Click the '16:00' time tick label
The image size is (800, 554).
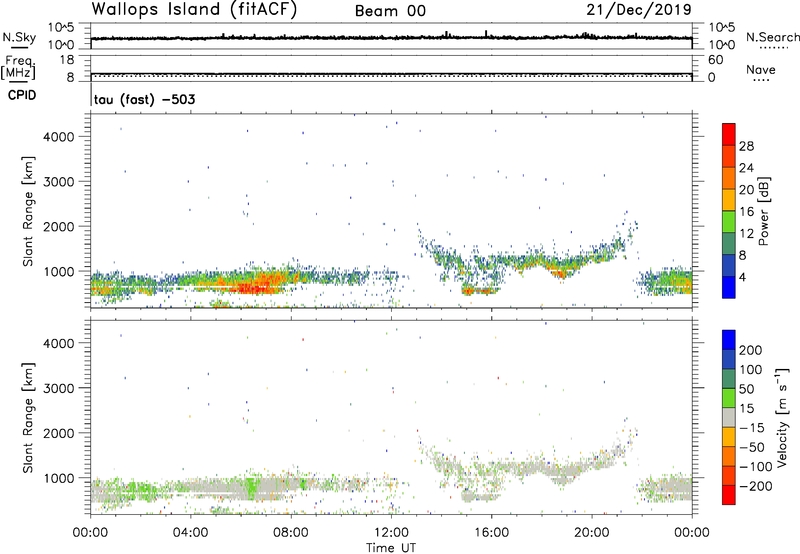pyautogui.click(x=491, y=533)
